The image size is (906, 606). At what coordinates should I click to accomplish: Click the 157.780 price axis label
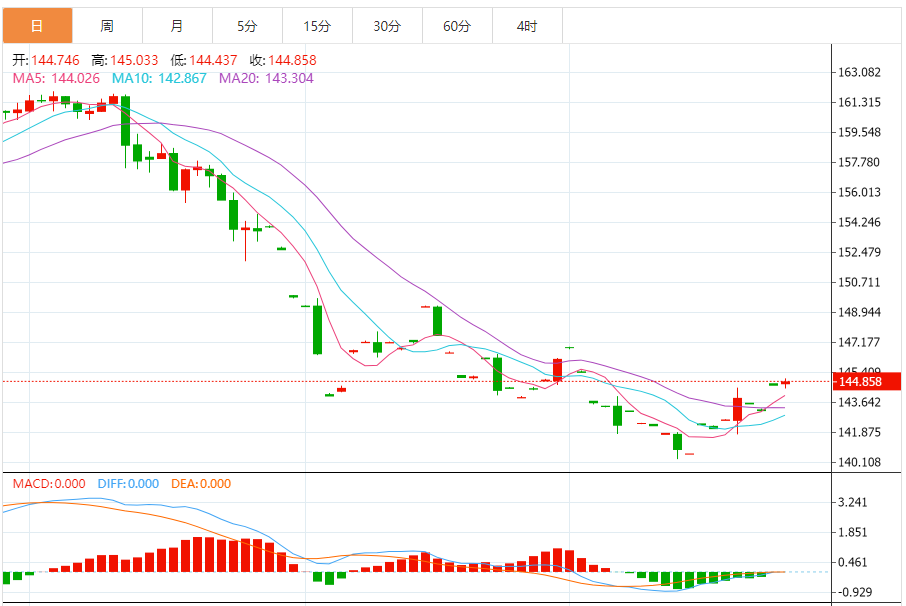pyautogui.click(x=859, y=162)
